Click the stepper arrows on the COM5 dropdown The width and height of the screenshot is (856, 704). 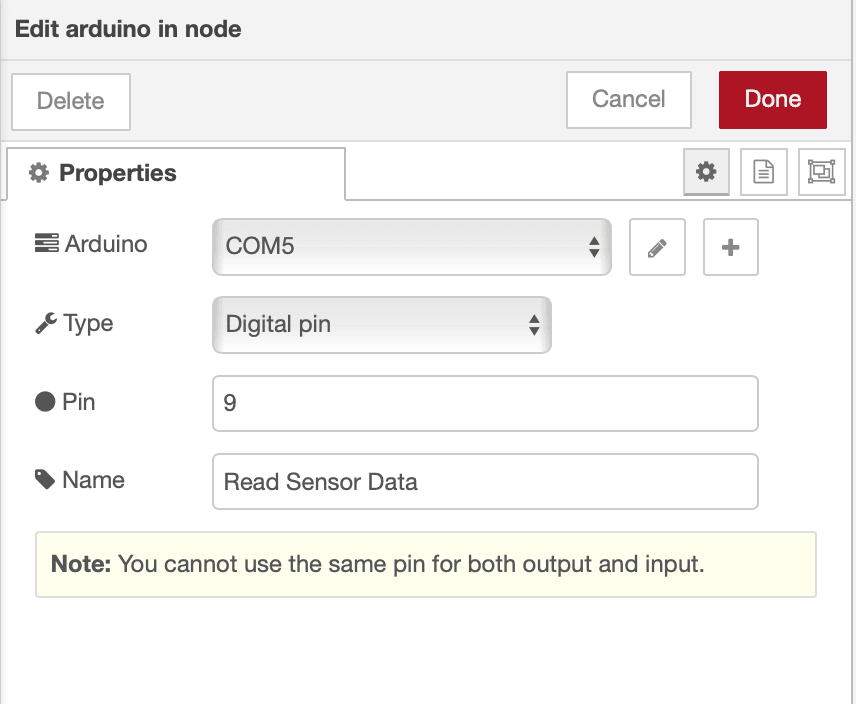click(598, 246)
